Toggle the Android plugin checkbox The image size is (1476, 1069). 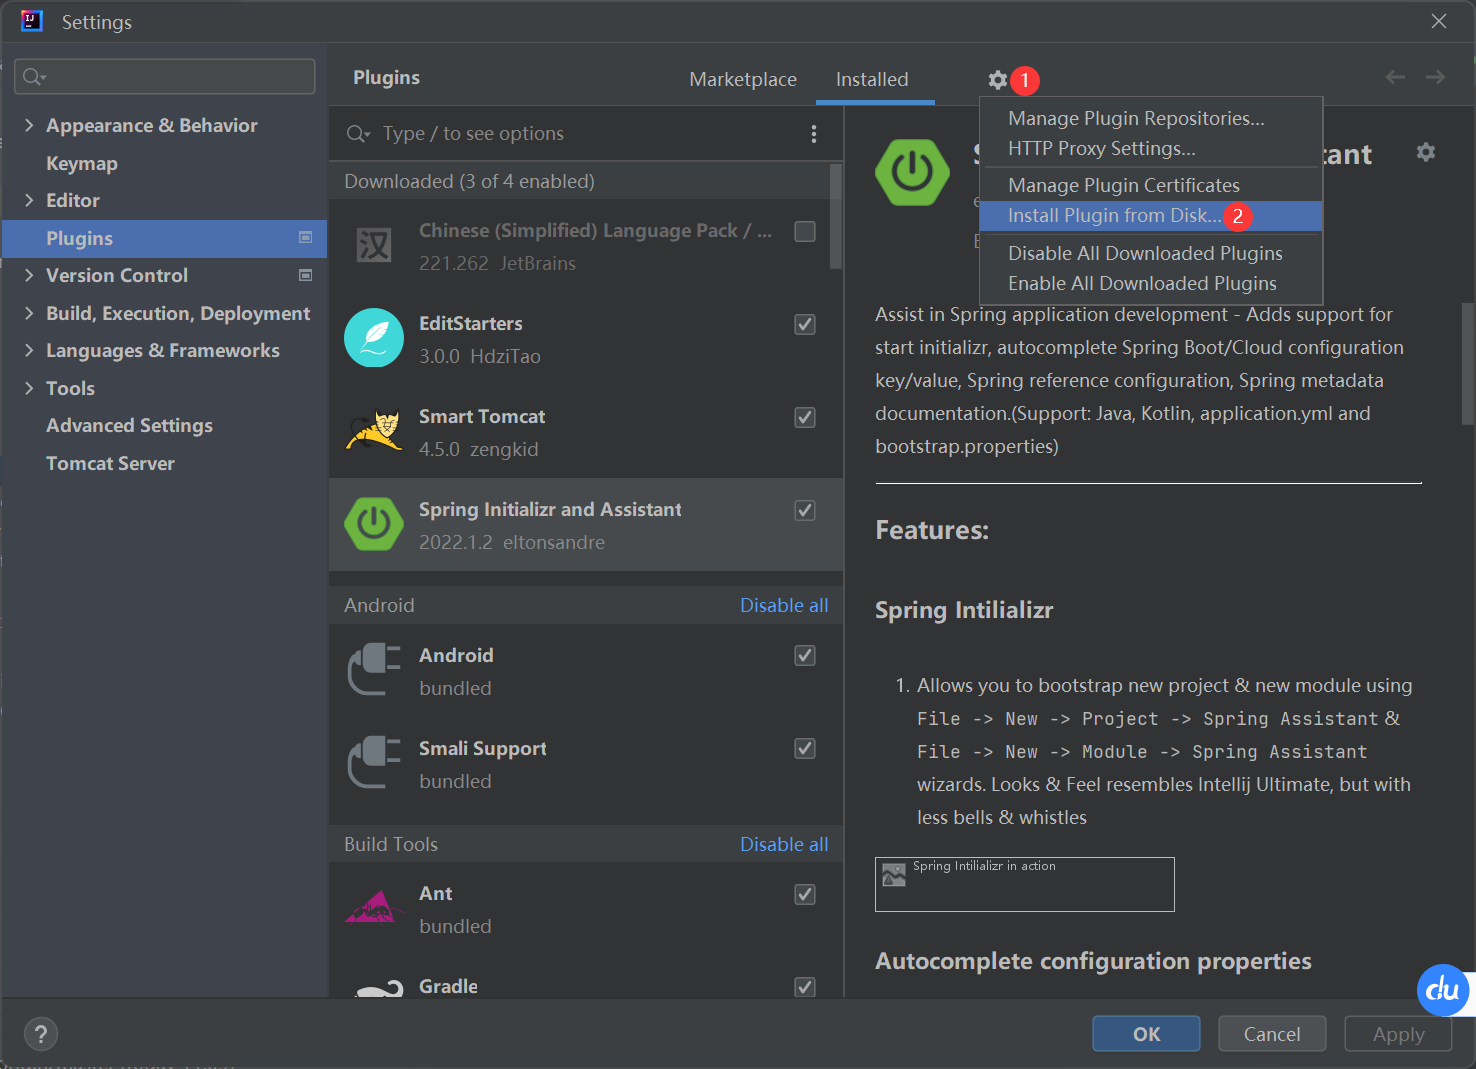point(805,655)
